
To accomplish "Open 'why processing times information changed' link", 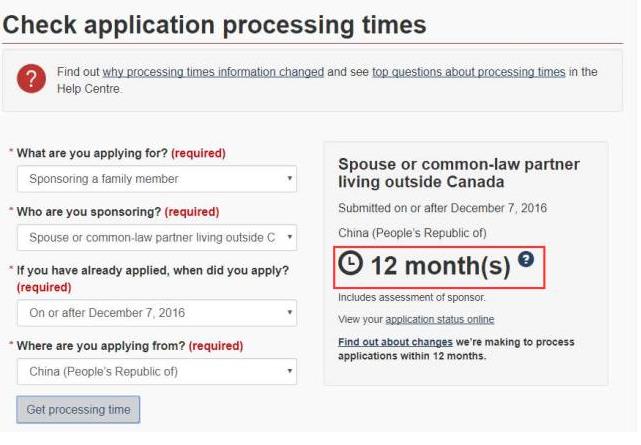I will pyautogui.click(x=213, y=72).
